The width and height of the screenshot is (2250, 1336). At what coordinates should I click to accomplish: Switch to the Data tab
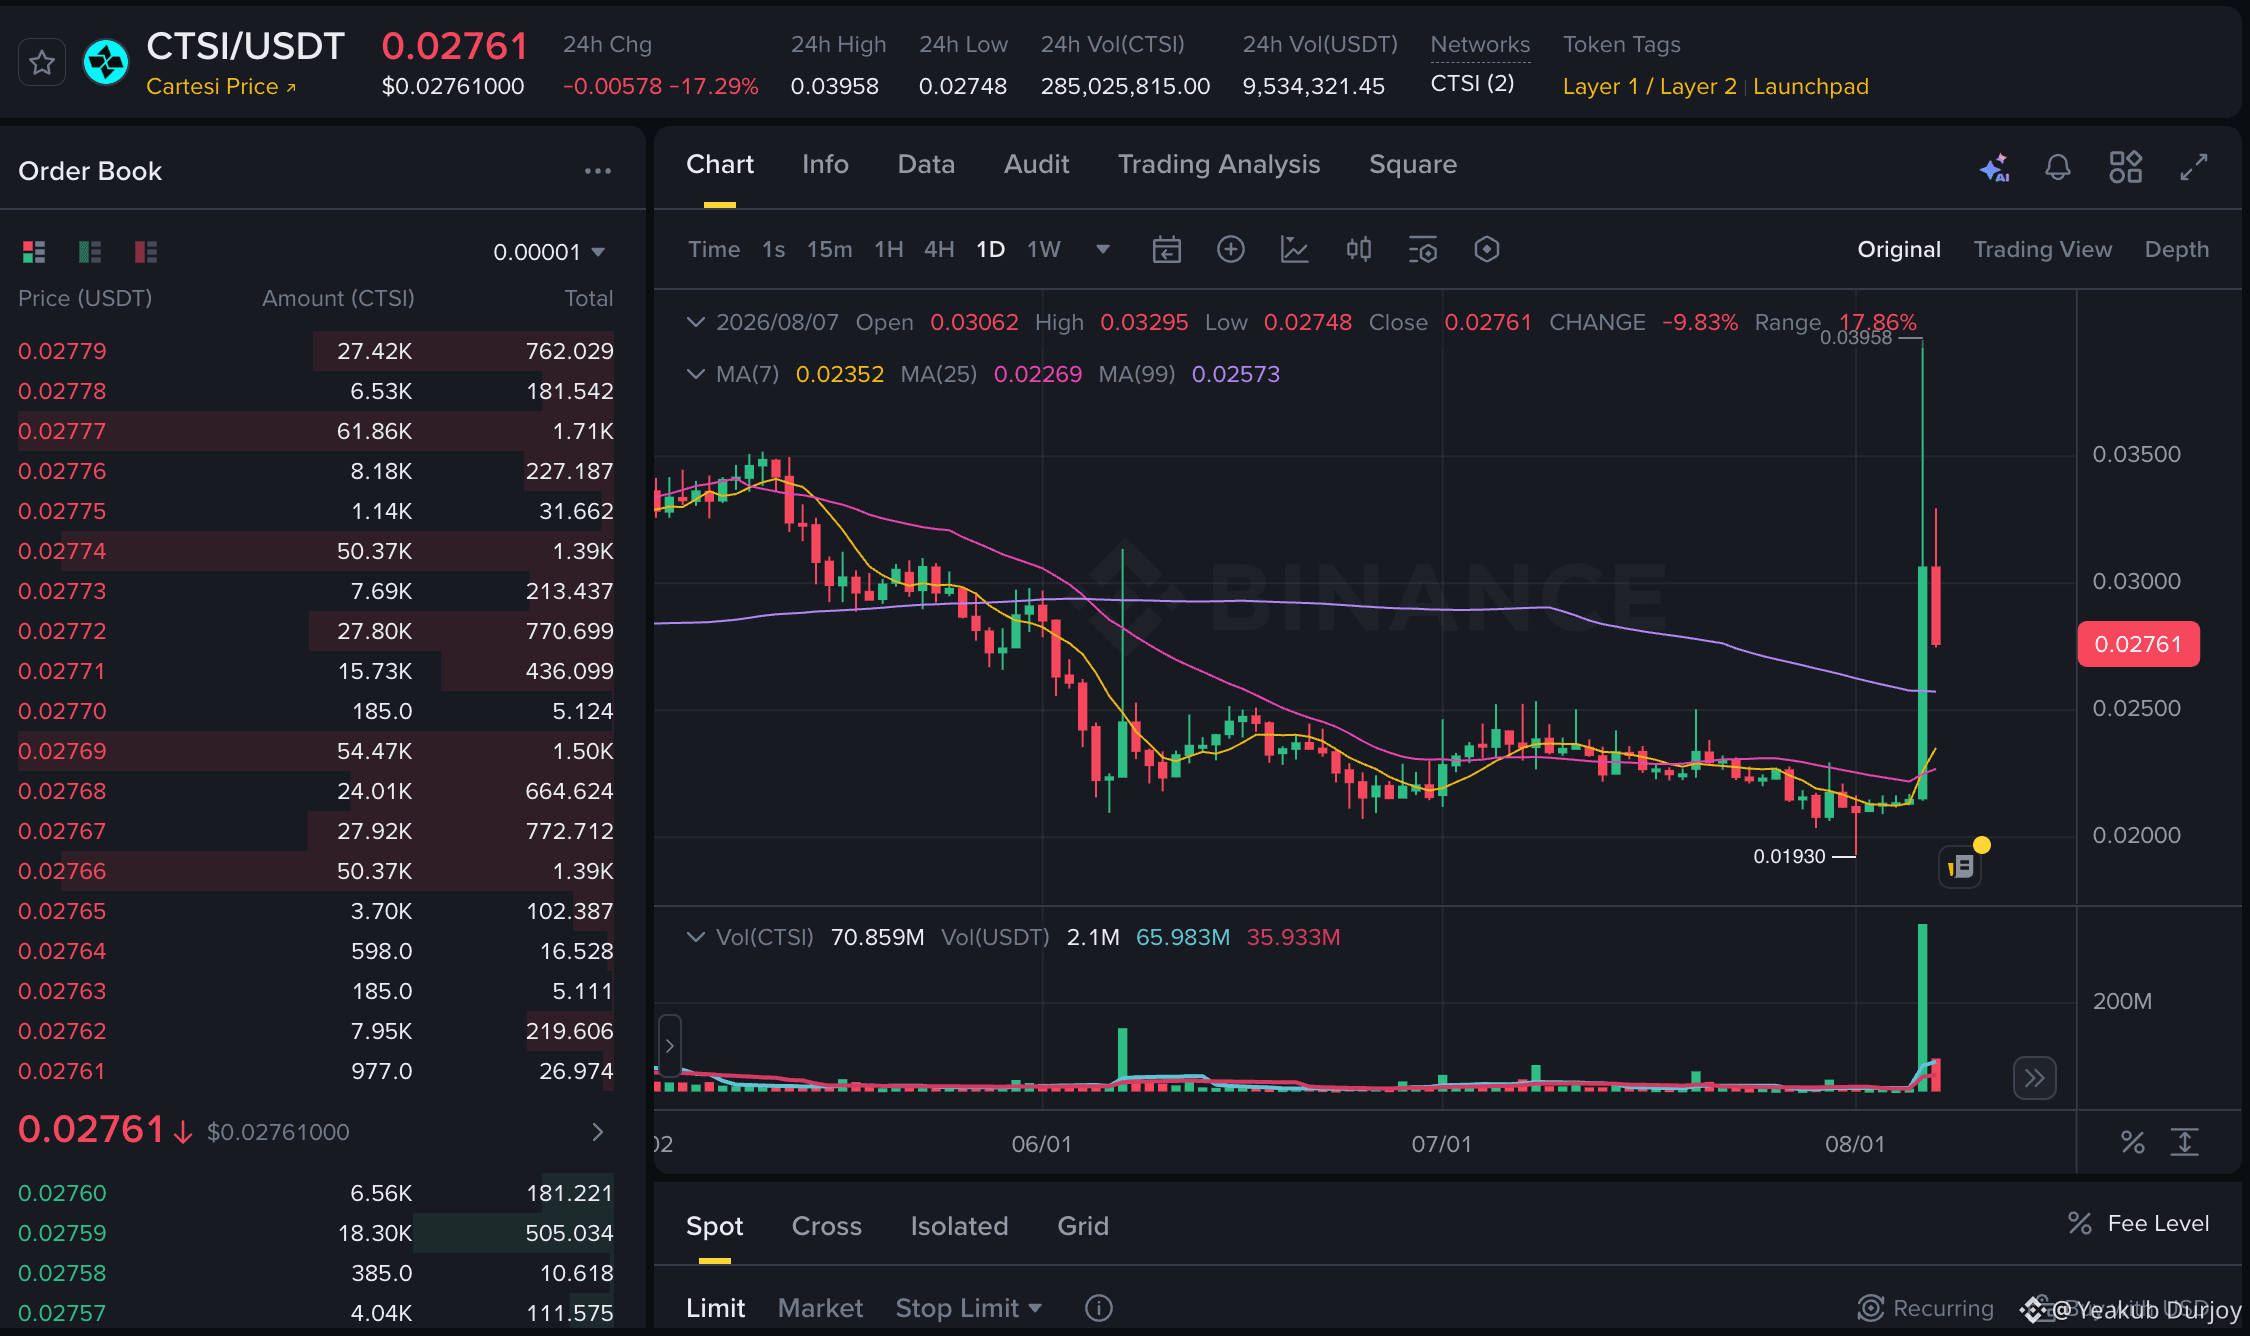coord(926,165)
